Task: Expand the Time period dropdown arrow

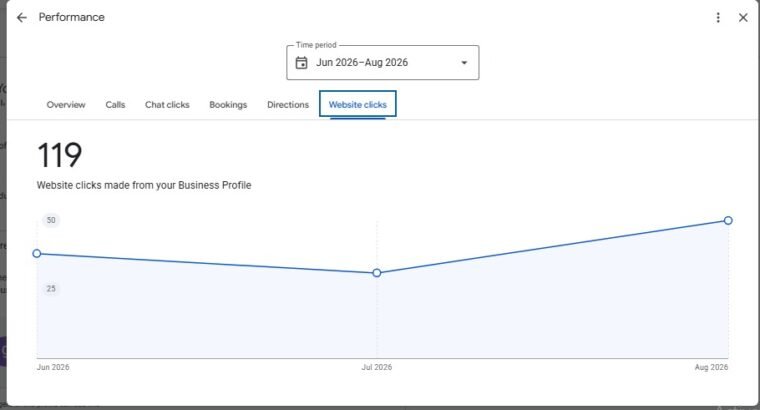Action: [x=464, y=63]
